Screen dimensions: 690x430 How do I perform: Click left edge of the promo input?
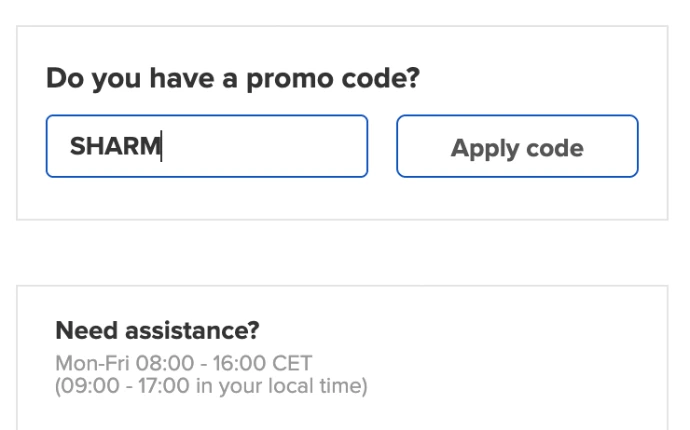tap(54, 147)
